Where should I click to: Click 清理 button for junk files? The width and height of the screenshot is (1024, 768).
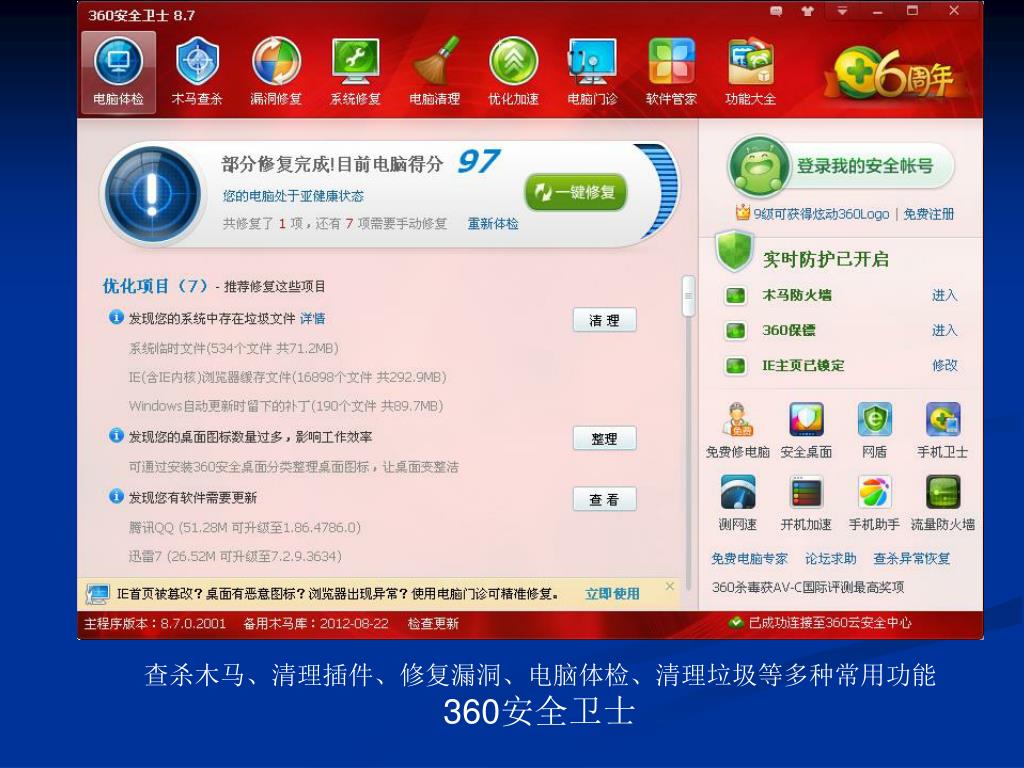pos(604,320)
